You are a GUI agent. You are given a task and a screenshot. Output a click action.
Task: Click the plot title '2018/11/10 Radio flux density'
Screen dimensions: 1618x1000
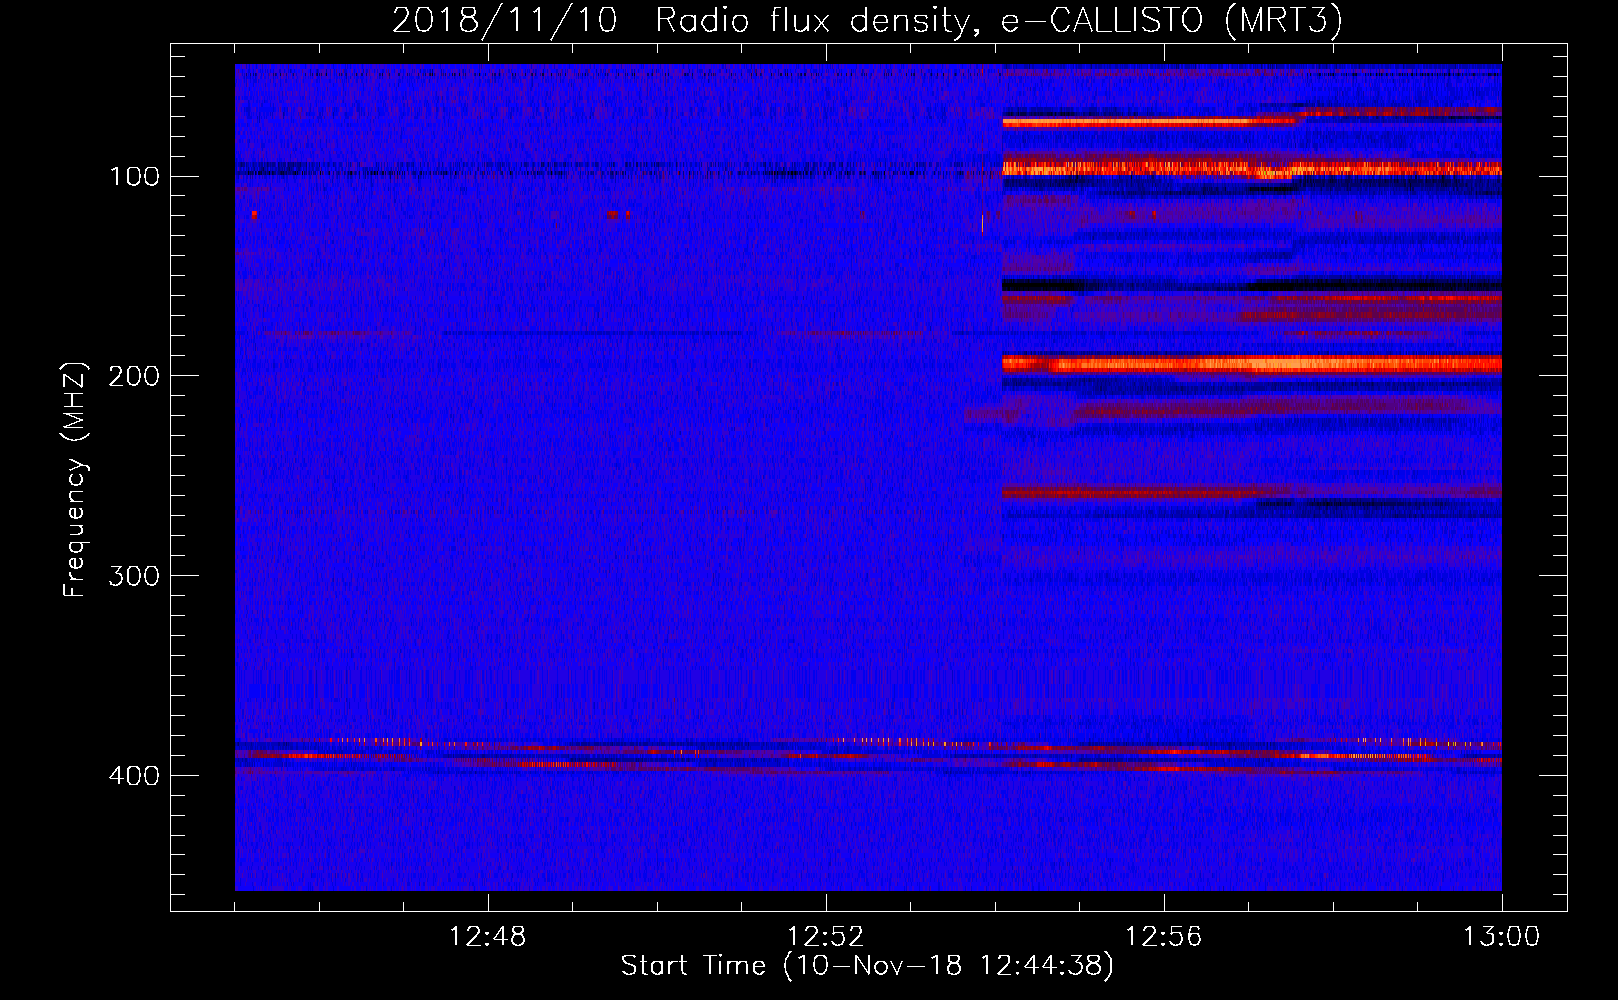click(867, 21)
